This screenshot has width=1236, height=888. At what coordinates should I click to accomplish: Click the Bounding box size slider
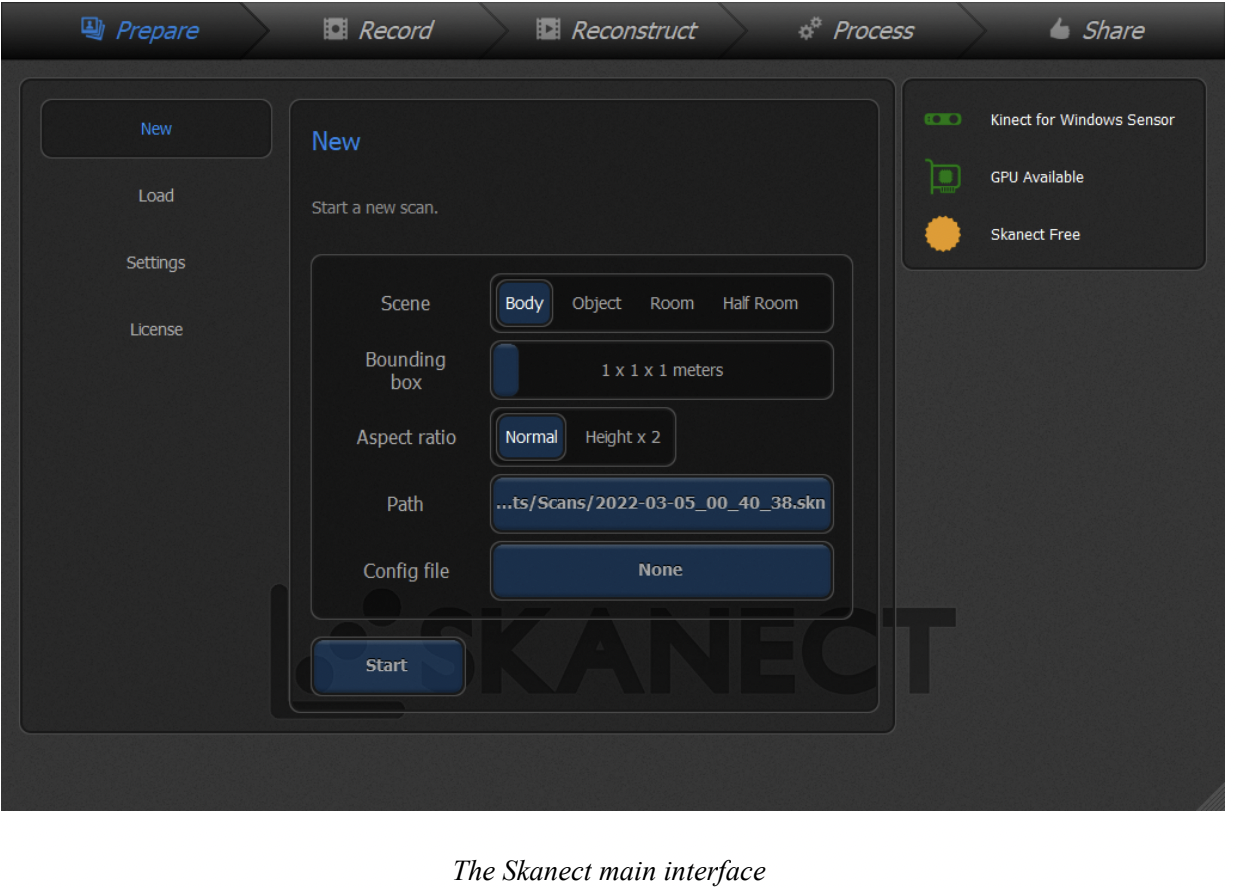[x=661, y=370]
